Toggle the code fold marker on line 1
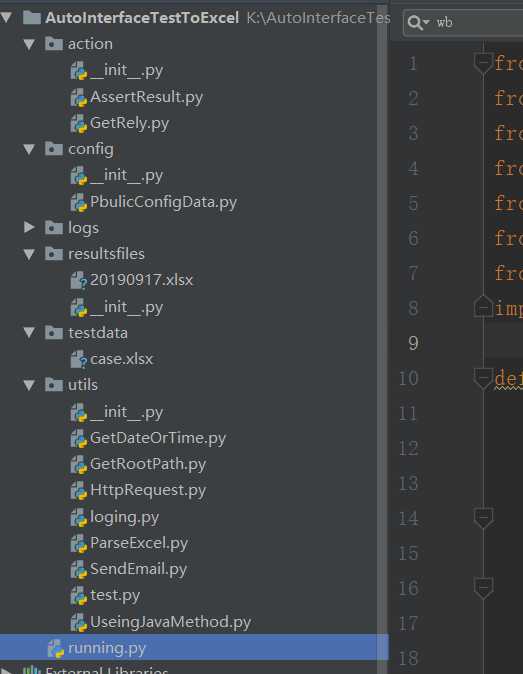 (x=483, y=63)
